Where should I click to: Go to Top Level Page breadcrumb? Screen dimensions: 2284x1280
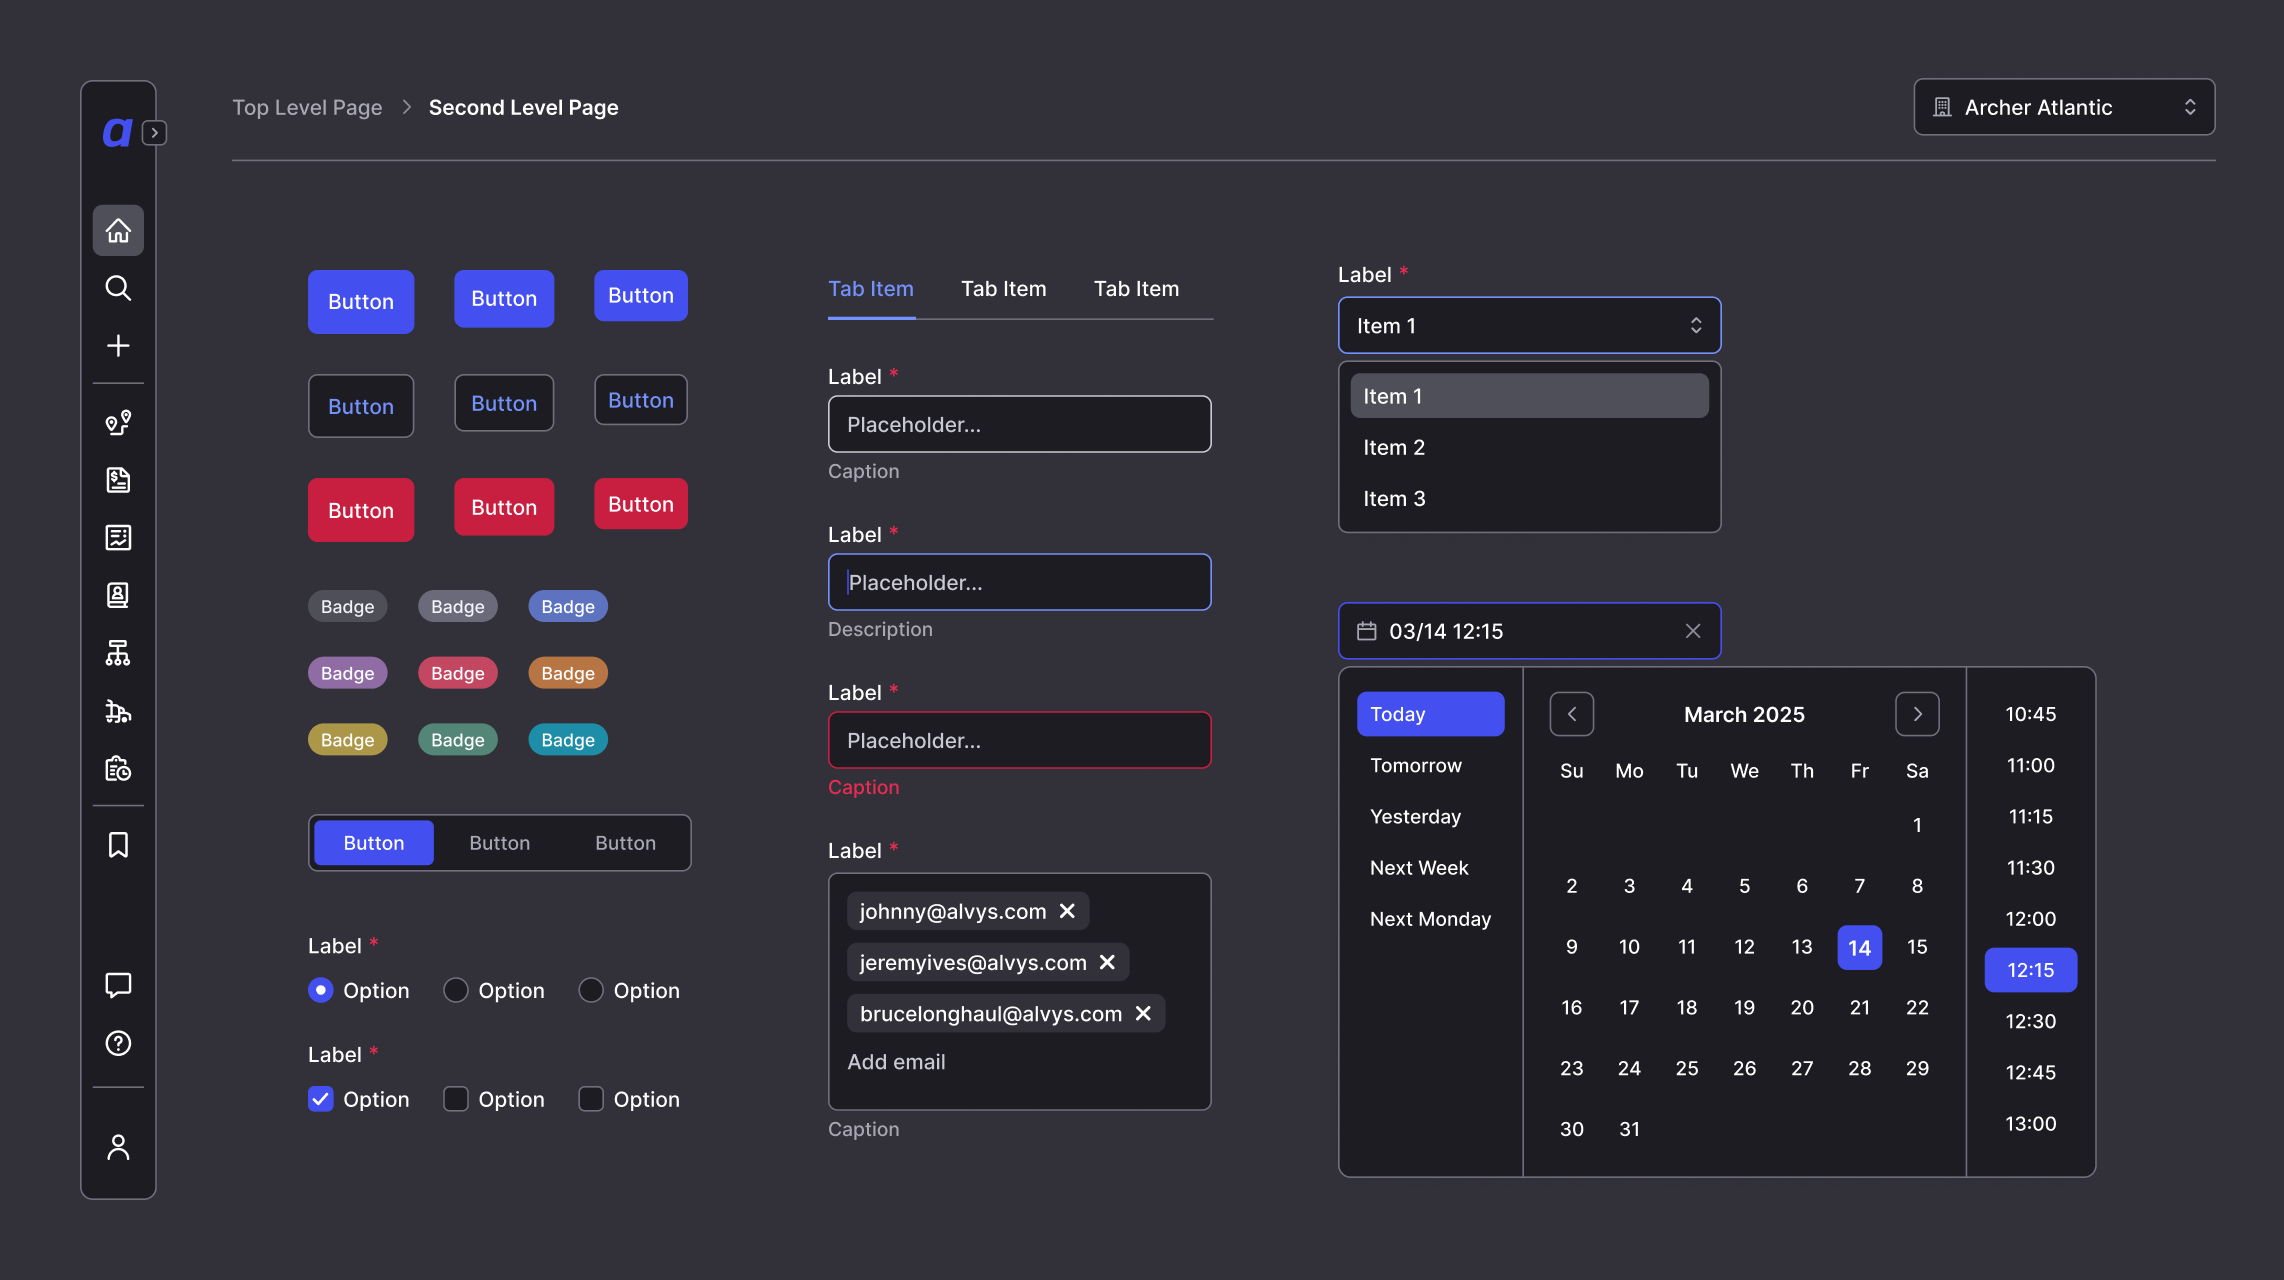pyautogui.click(x=307, y=107)
